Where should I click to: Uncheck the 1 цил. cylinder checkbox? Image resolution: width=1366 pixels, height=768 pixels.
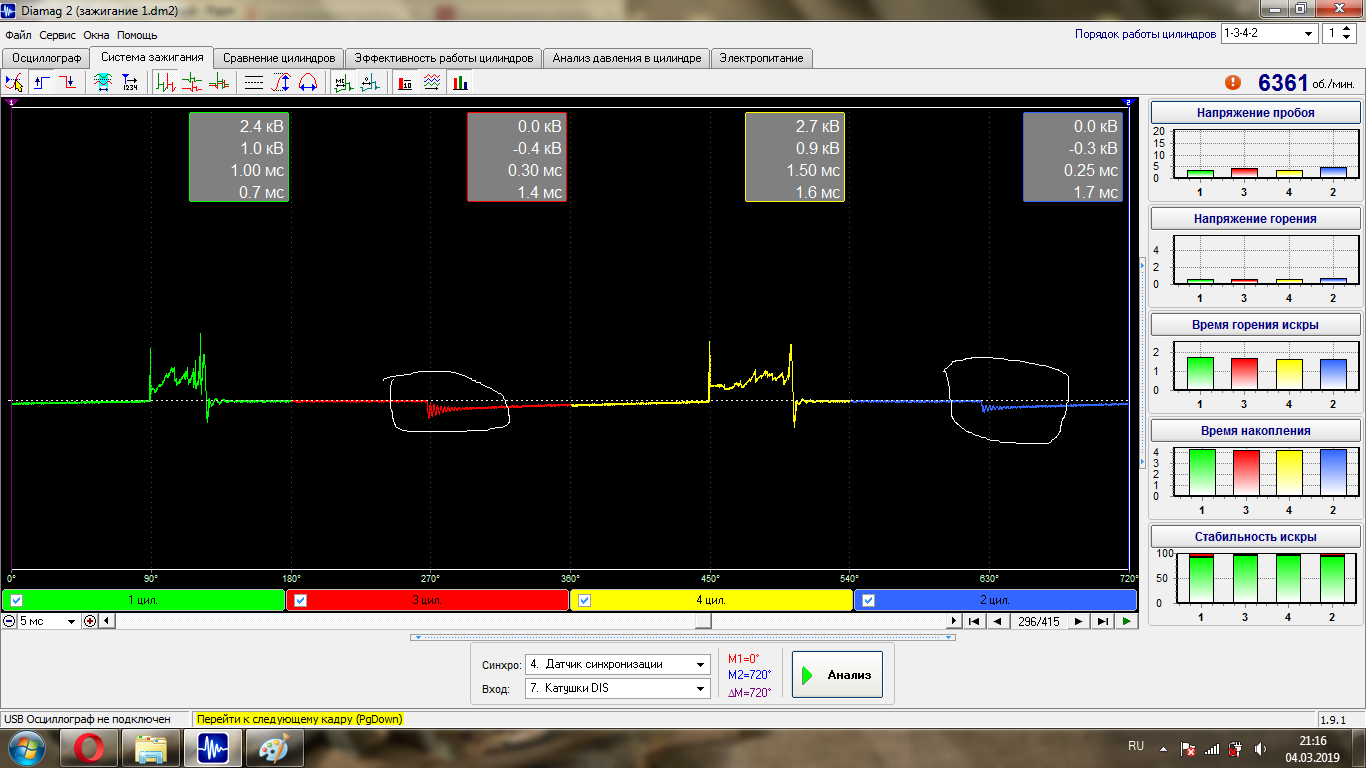pyautogui.click(x=16, y=600)
